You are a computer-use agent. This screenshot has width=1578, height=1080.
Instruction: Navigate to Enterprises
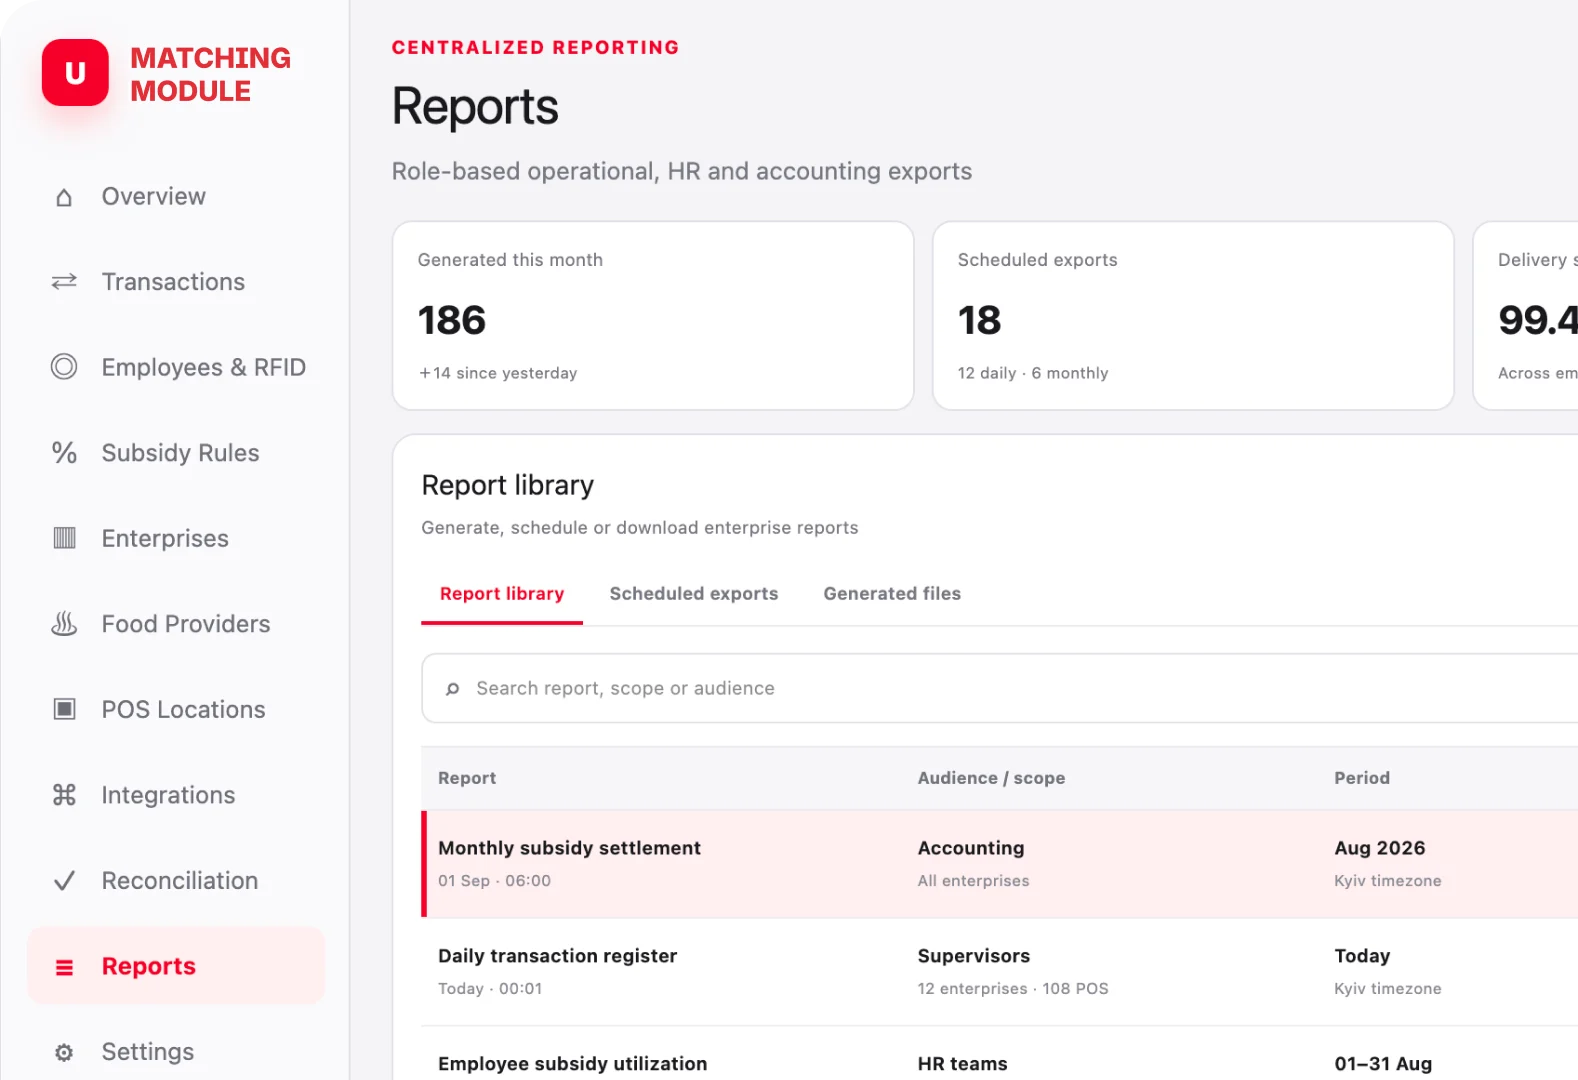point(176,538)
